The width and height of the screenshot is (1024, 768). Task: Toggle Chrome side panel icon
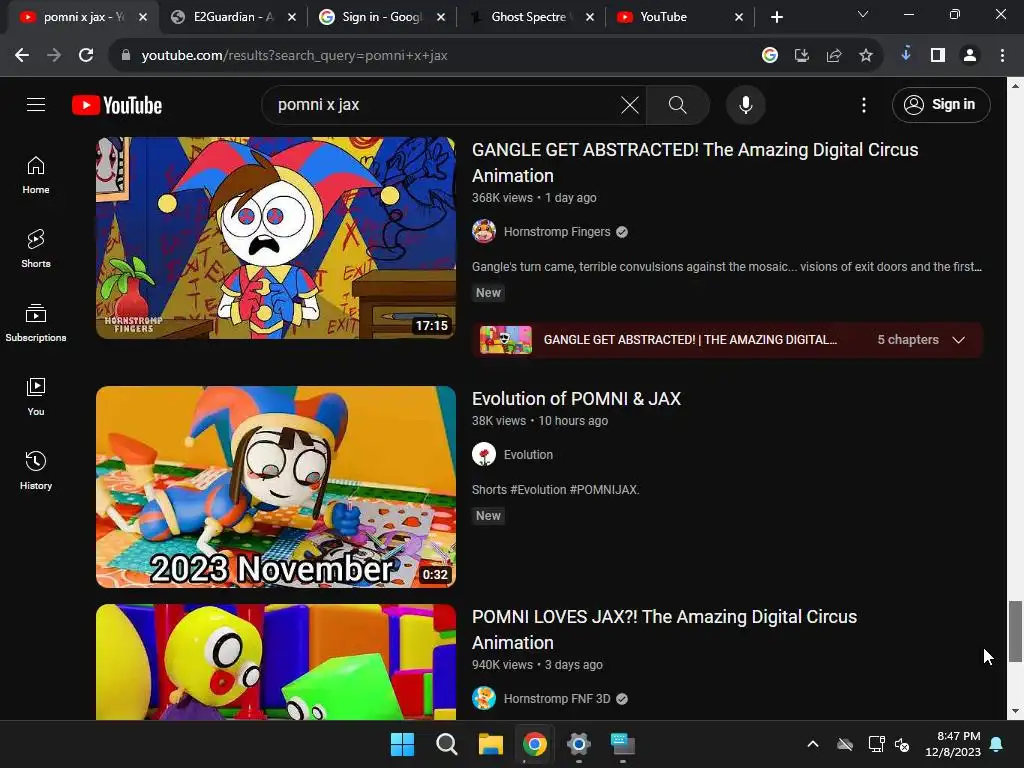click(x=938, y=56)
